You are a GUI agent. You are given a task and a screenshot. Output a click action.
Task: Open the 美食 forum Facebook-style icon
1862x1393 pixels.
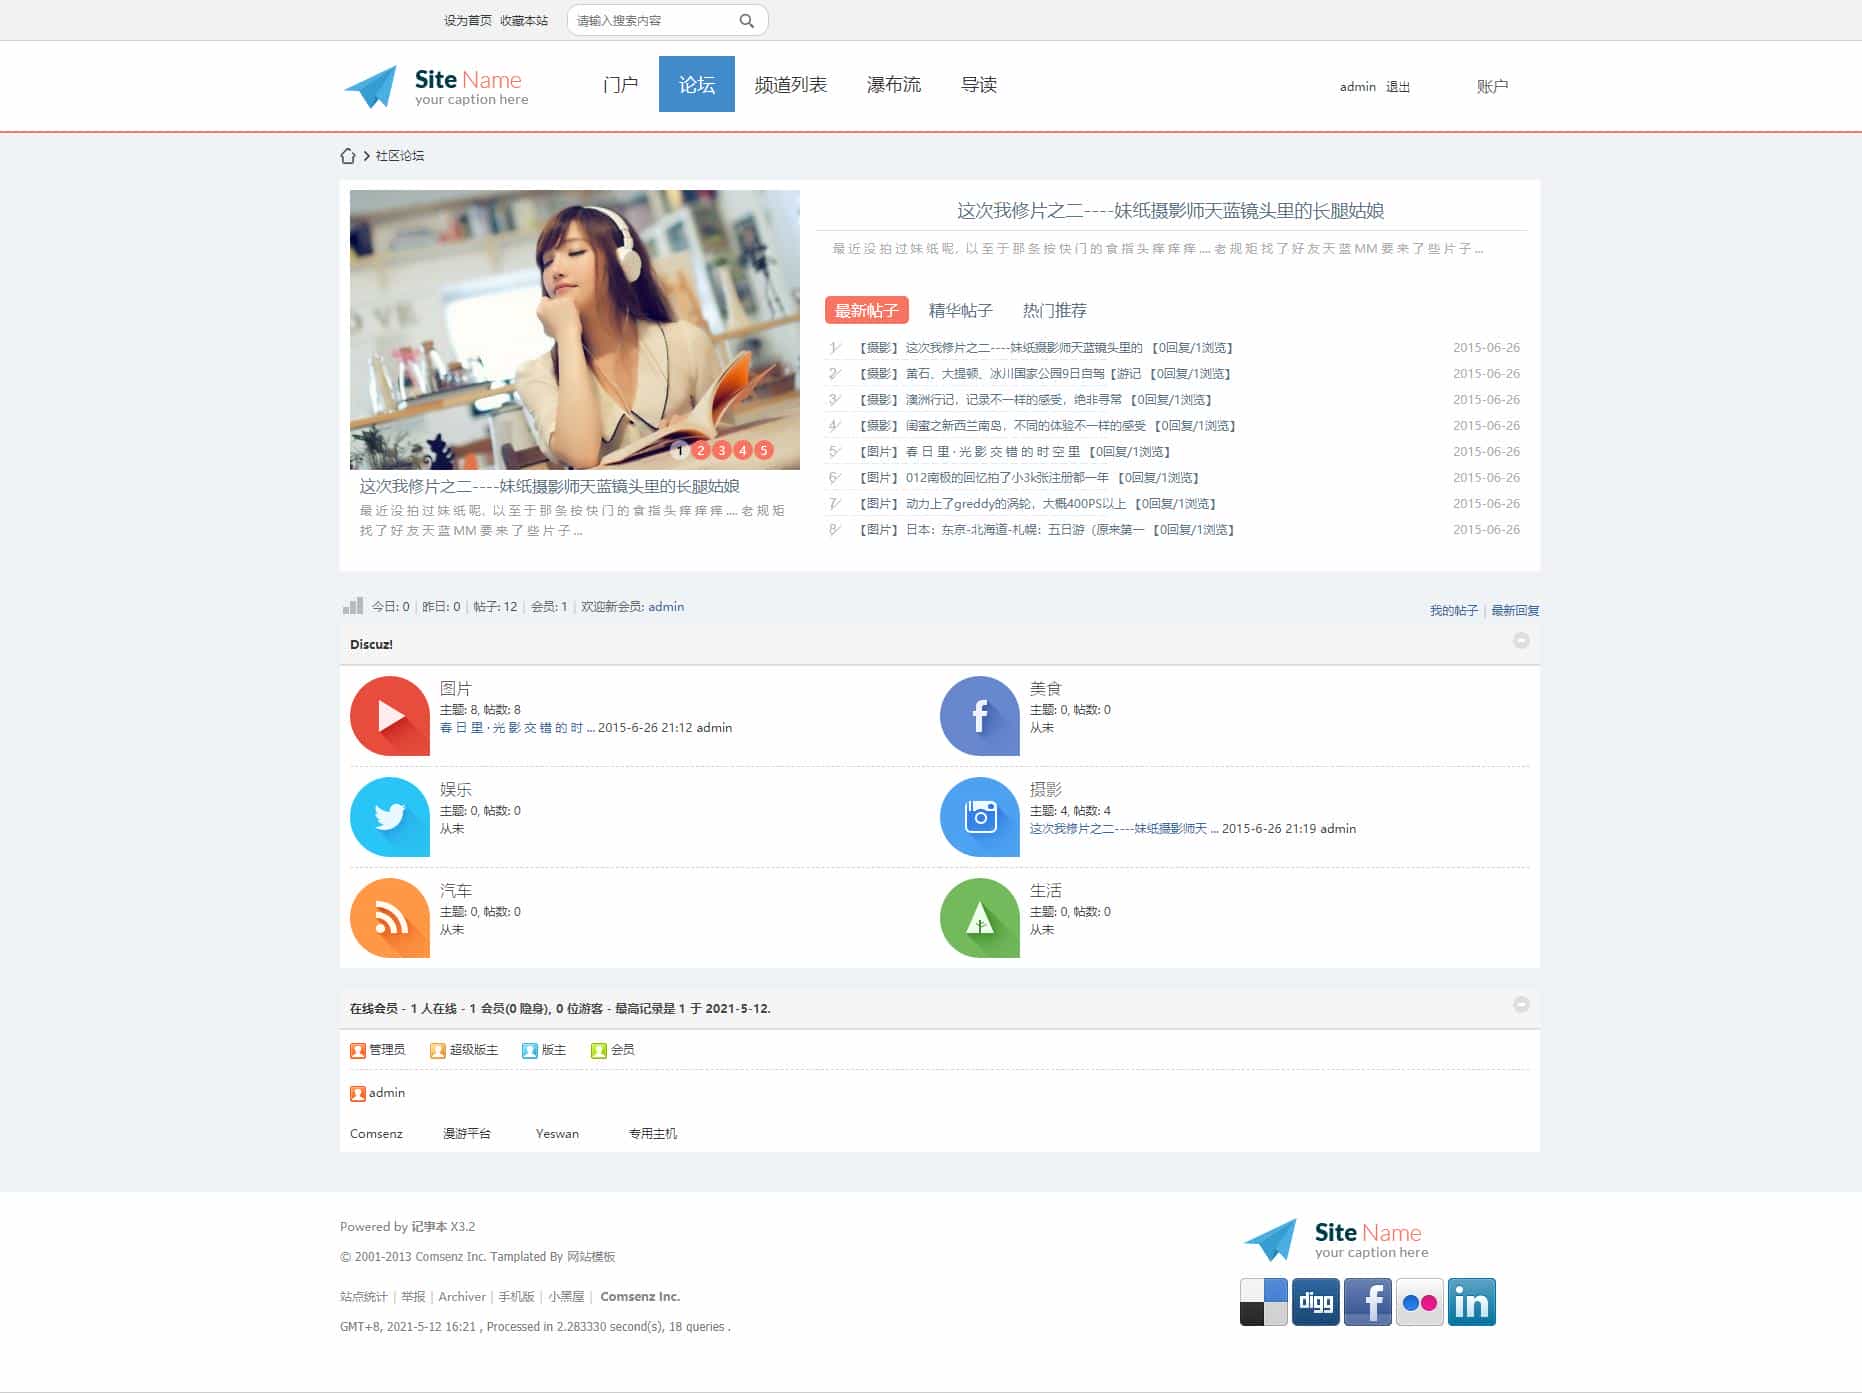click(980, 716)
